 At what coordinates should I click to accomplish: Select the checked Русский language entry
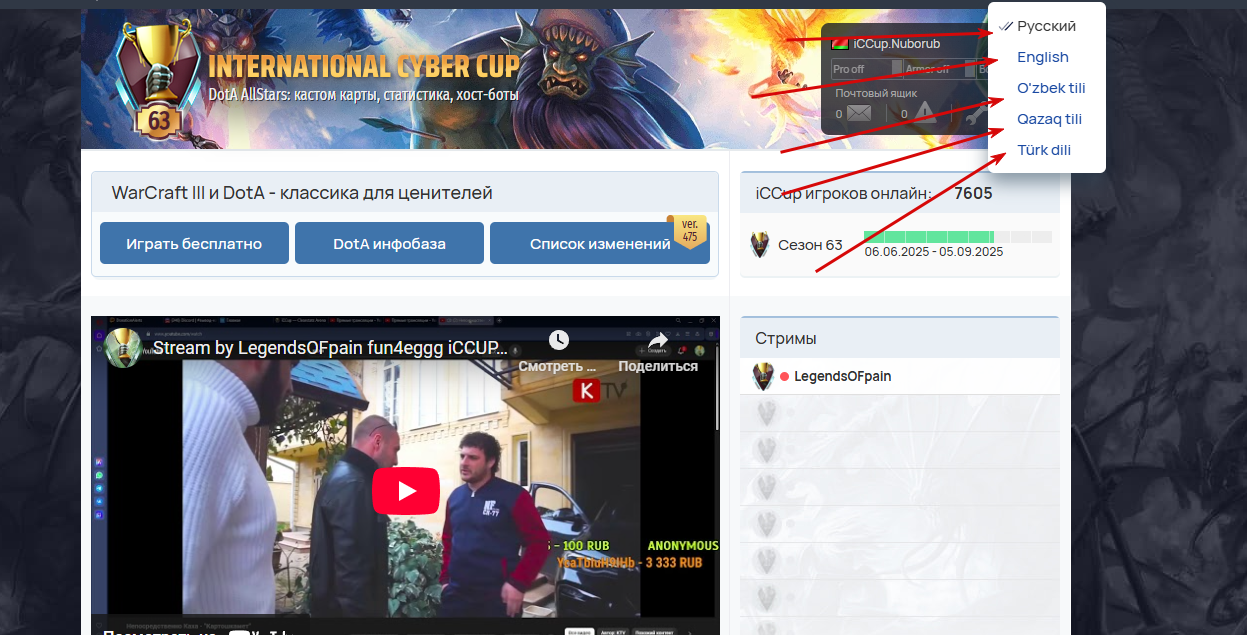tap(1046, 26)
